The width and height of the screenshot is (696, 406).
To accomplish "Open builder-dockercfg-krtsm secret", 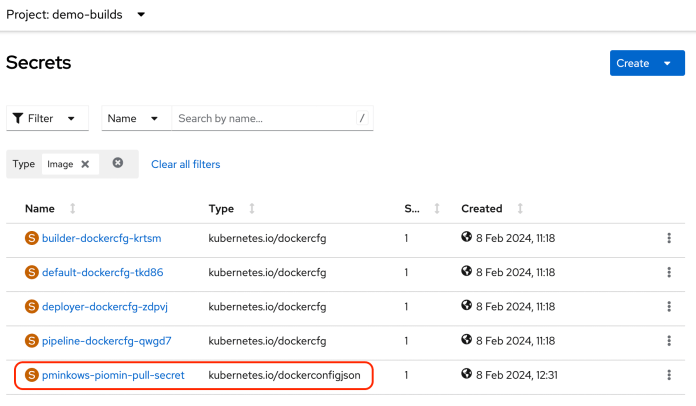I will (x=102, y=238).
